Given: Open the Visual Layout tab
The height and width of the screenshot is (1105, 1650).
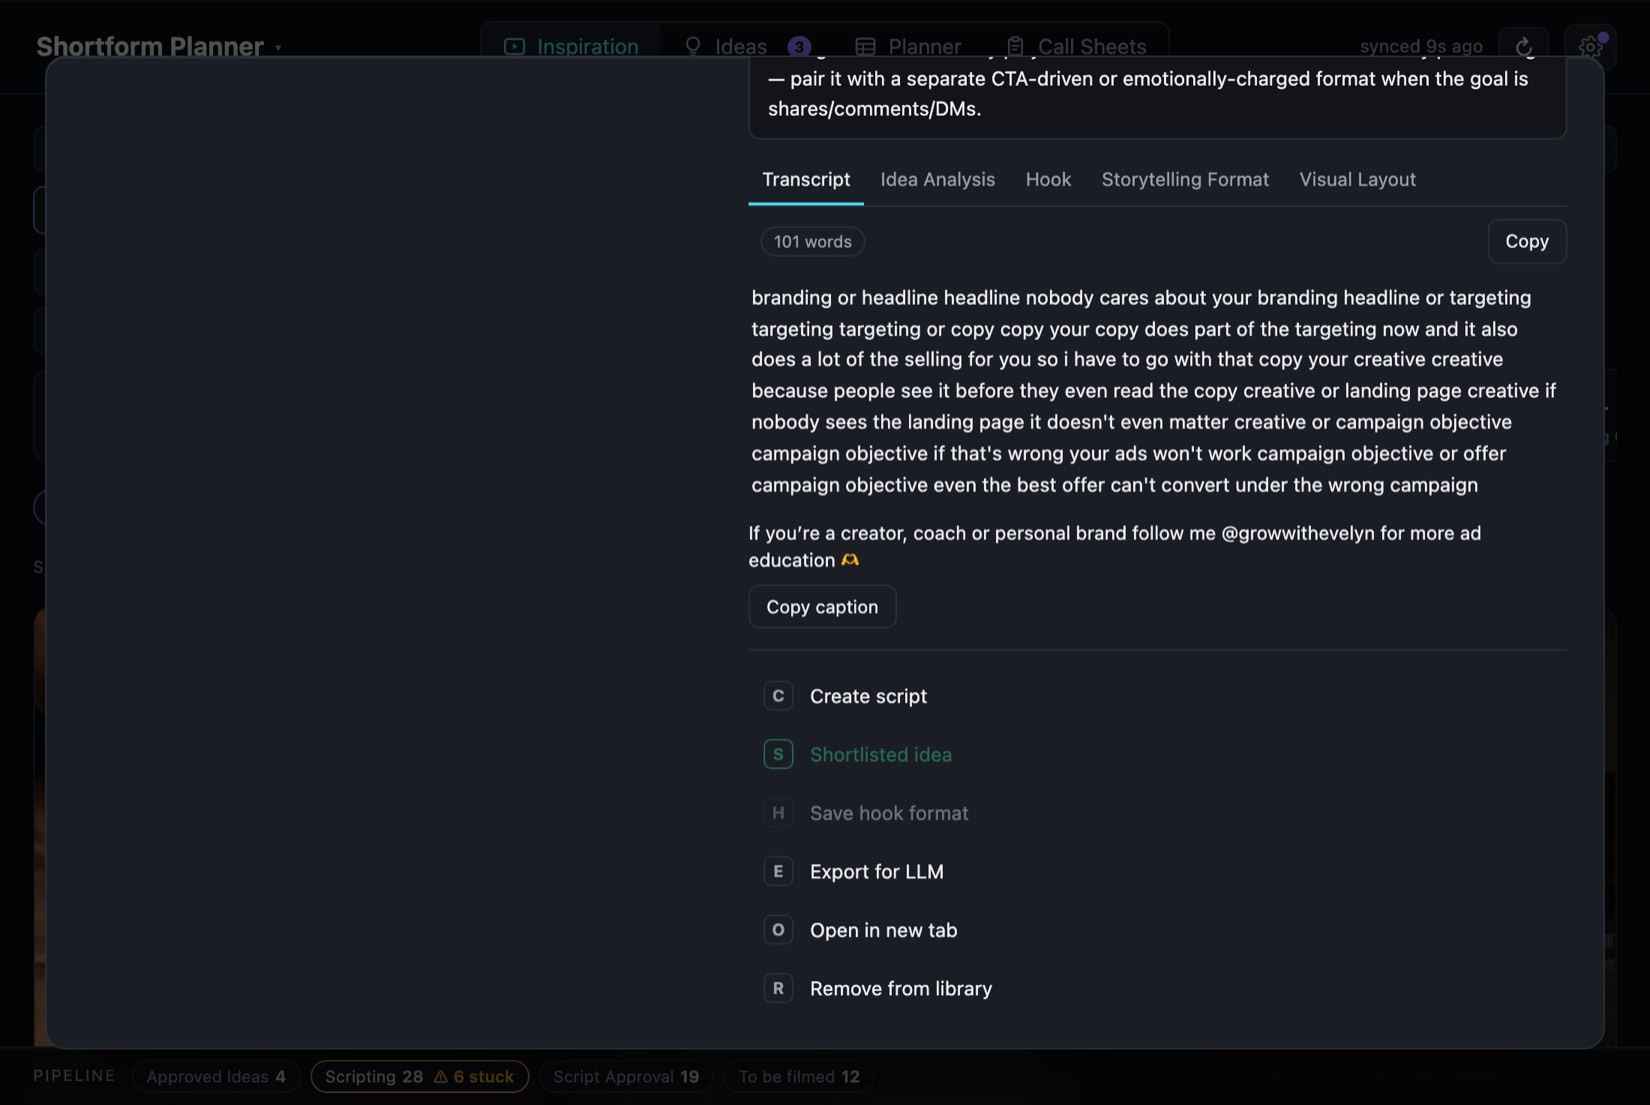Looking at the screenshot, I should coord(1357,180).
